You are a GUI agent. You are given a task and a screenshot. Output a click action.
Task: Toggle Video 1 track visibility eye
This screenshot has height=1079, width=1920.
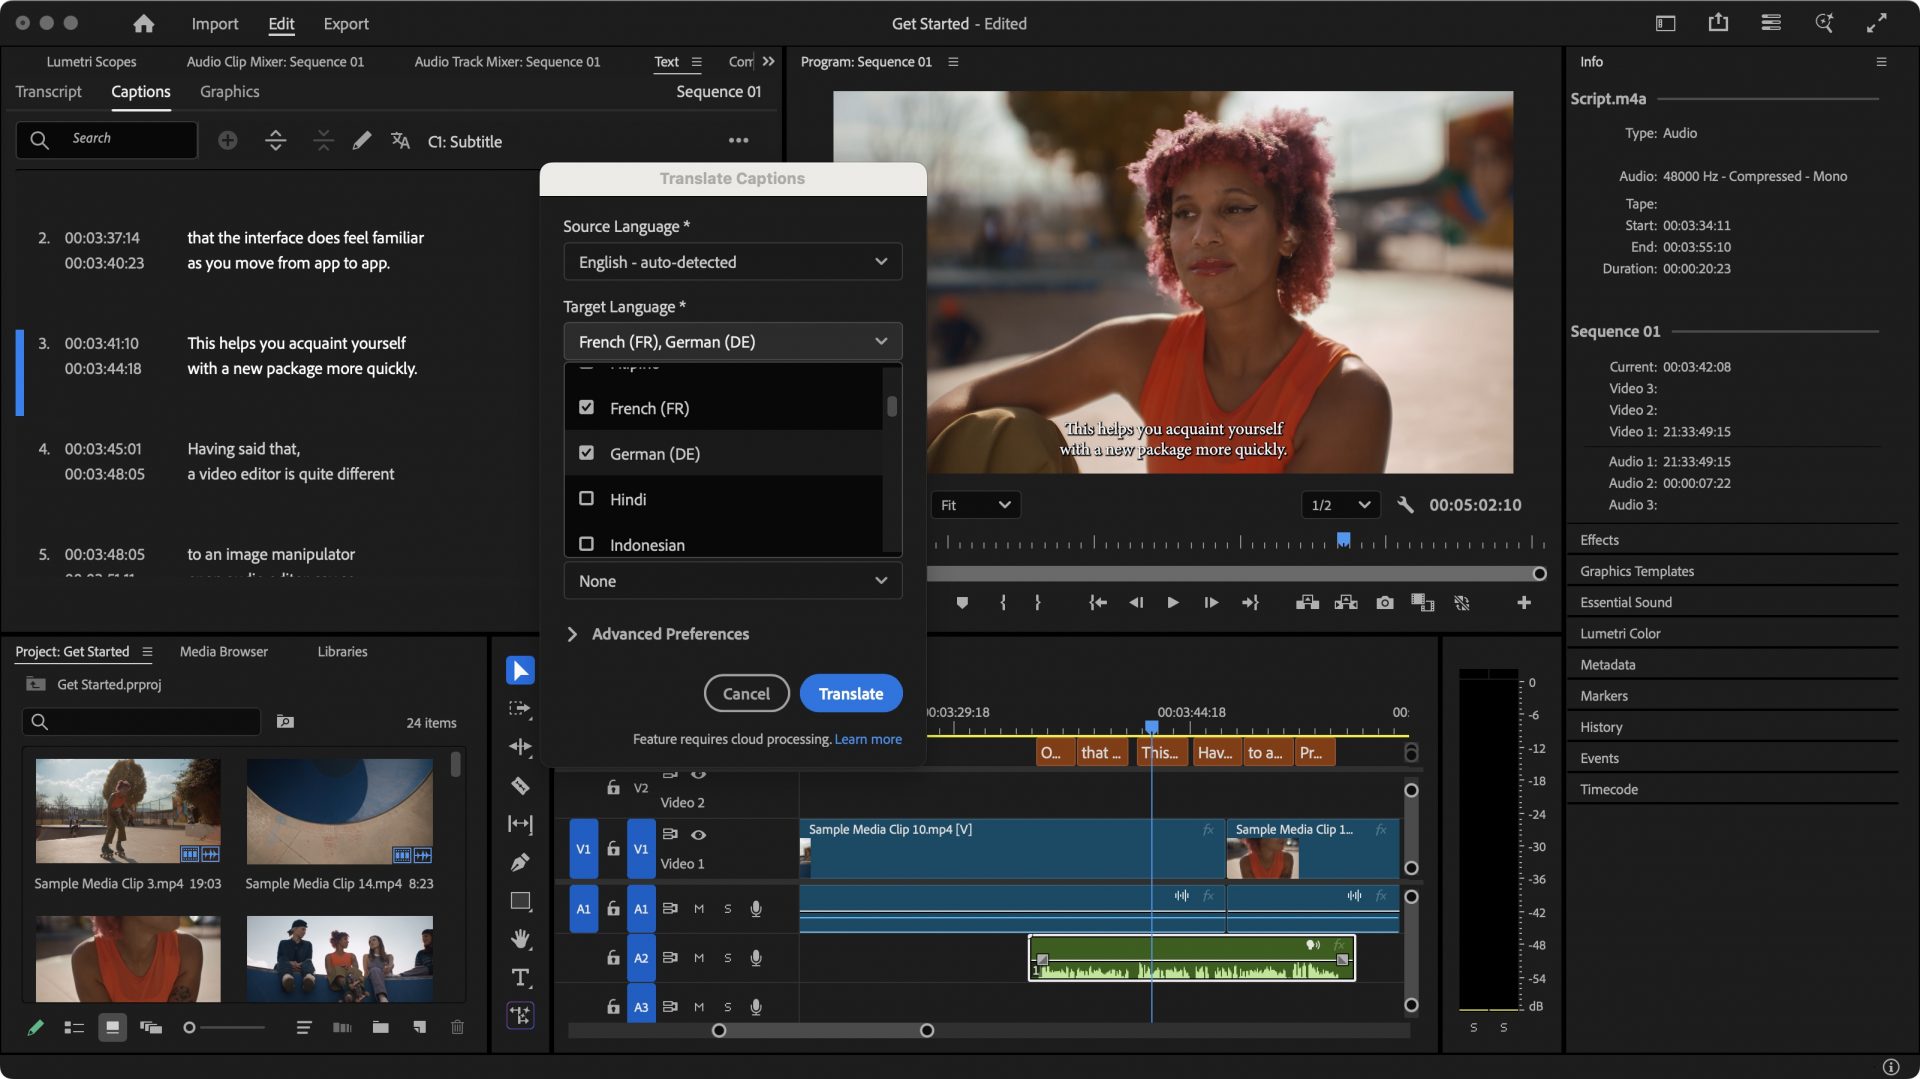(x=699, y=834)
